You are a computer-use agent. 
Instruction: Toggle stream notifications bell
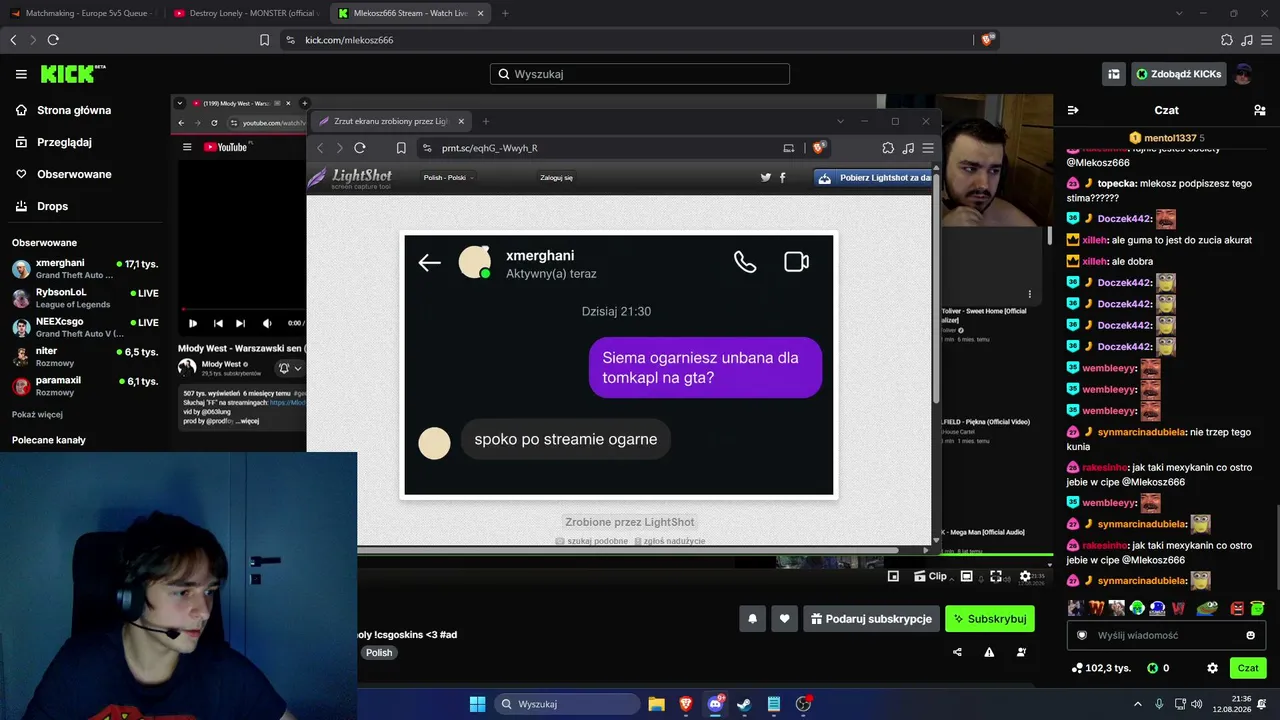(x=753, y=619)
